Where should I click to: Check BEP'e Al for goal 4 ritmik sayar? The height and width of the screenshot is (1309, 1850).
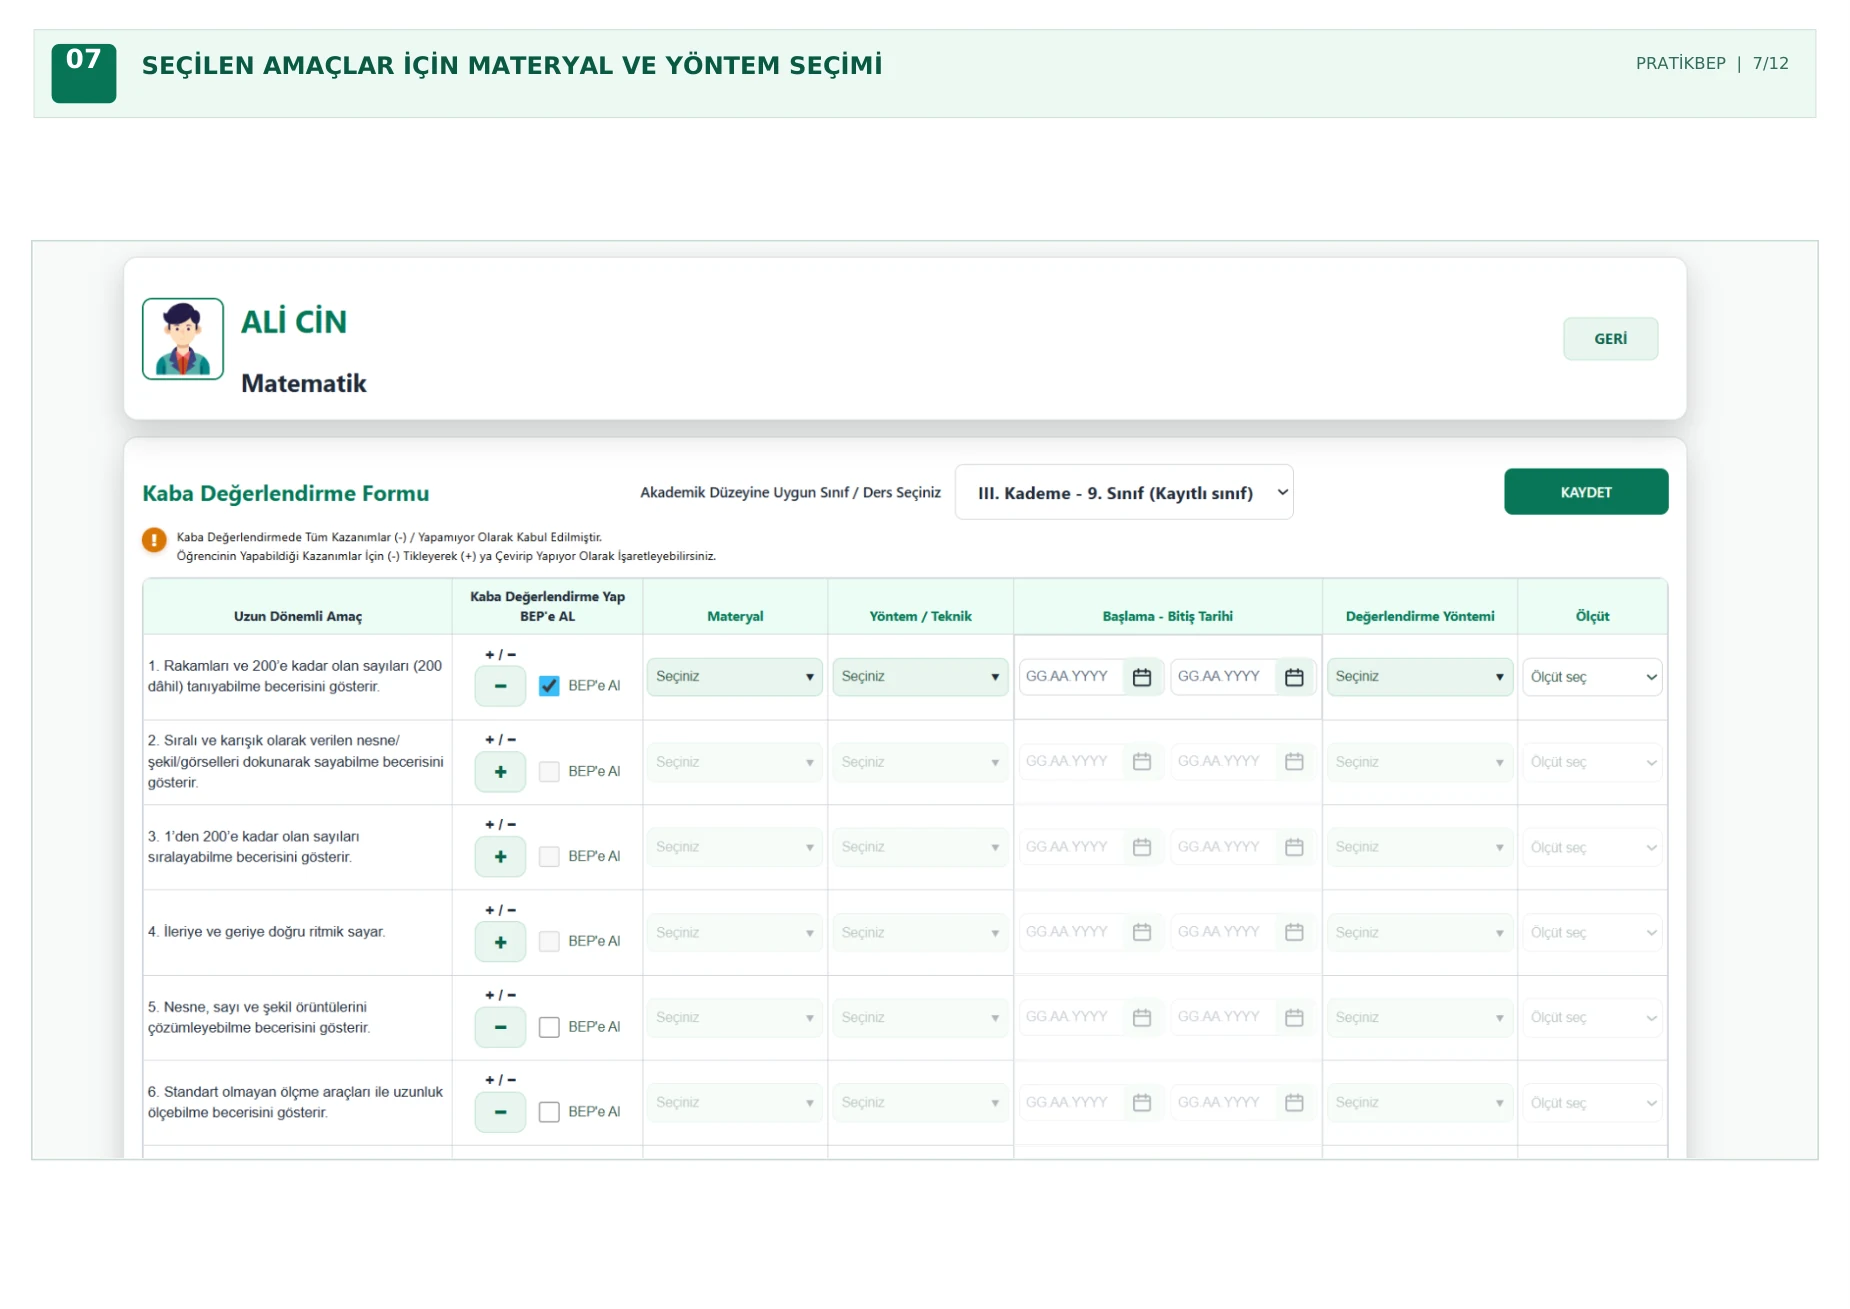pos(549,942)
